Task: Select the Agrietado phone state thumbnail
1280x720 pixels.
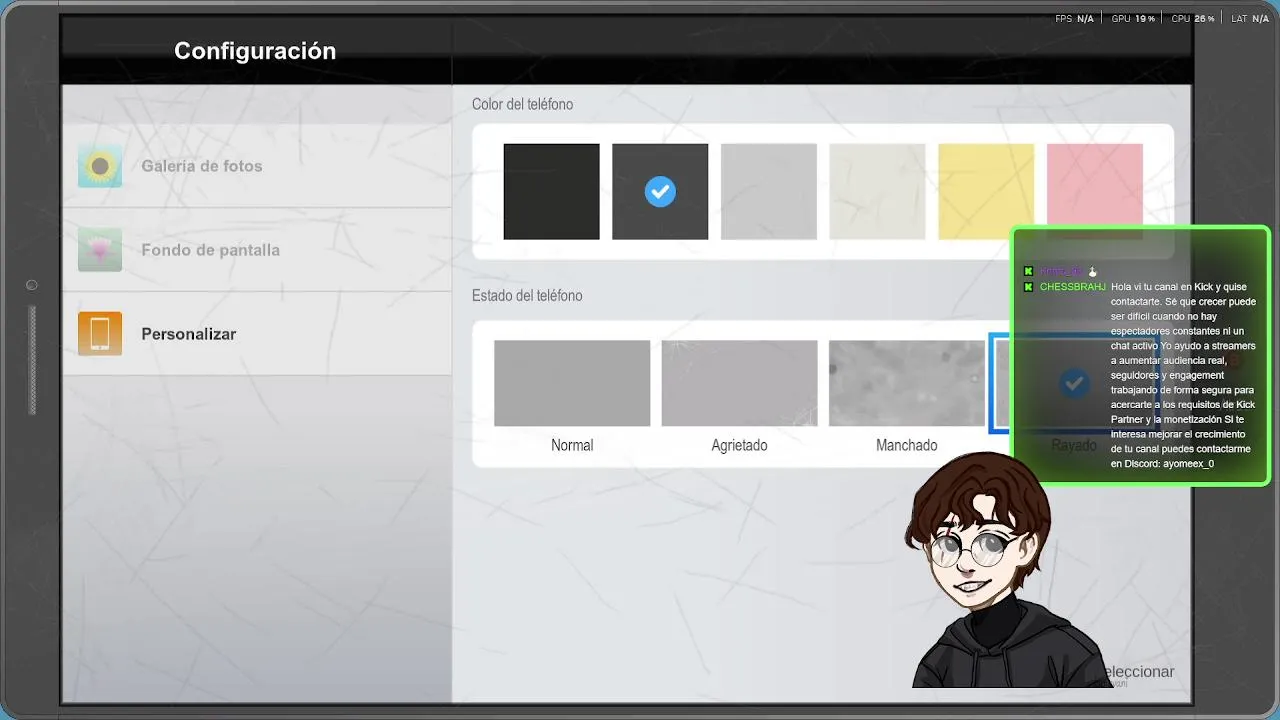Action: click(739, 383)
